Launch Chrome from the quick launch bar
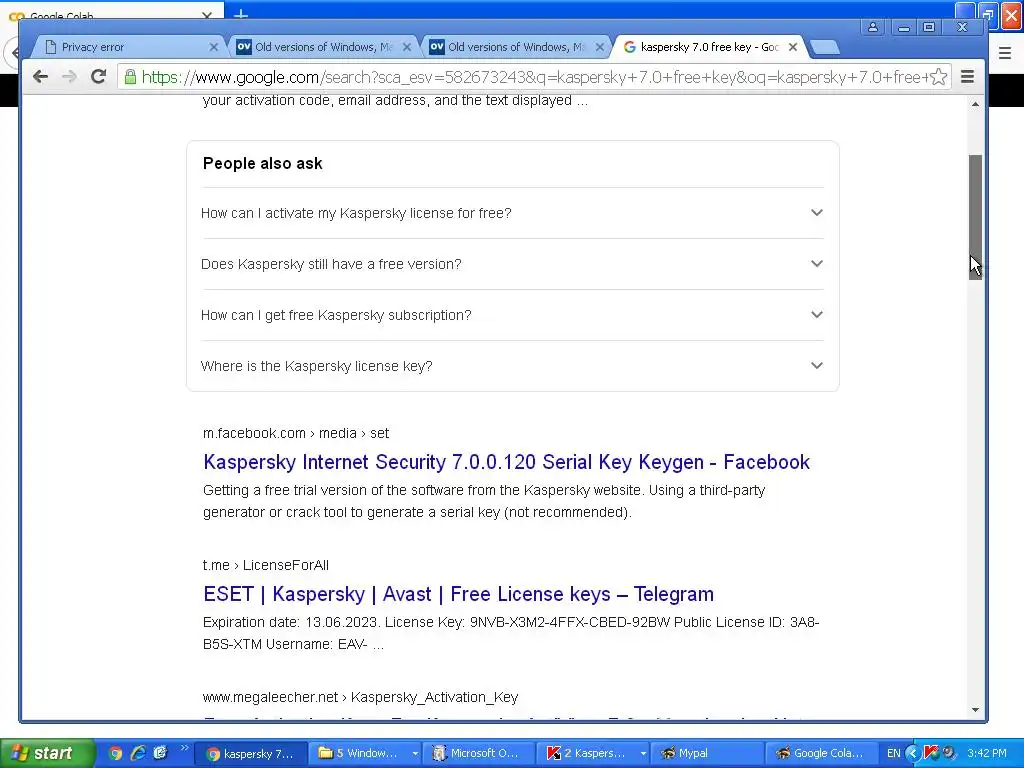The height and width of the screenshot is (768, 1024). [116, 753]
